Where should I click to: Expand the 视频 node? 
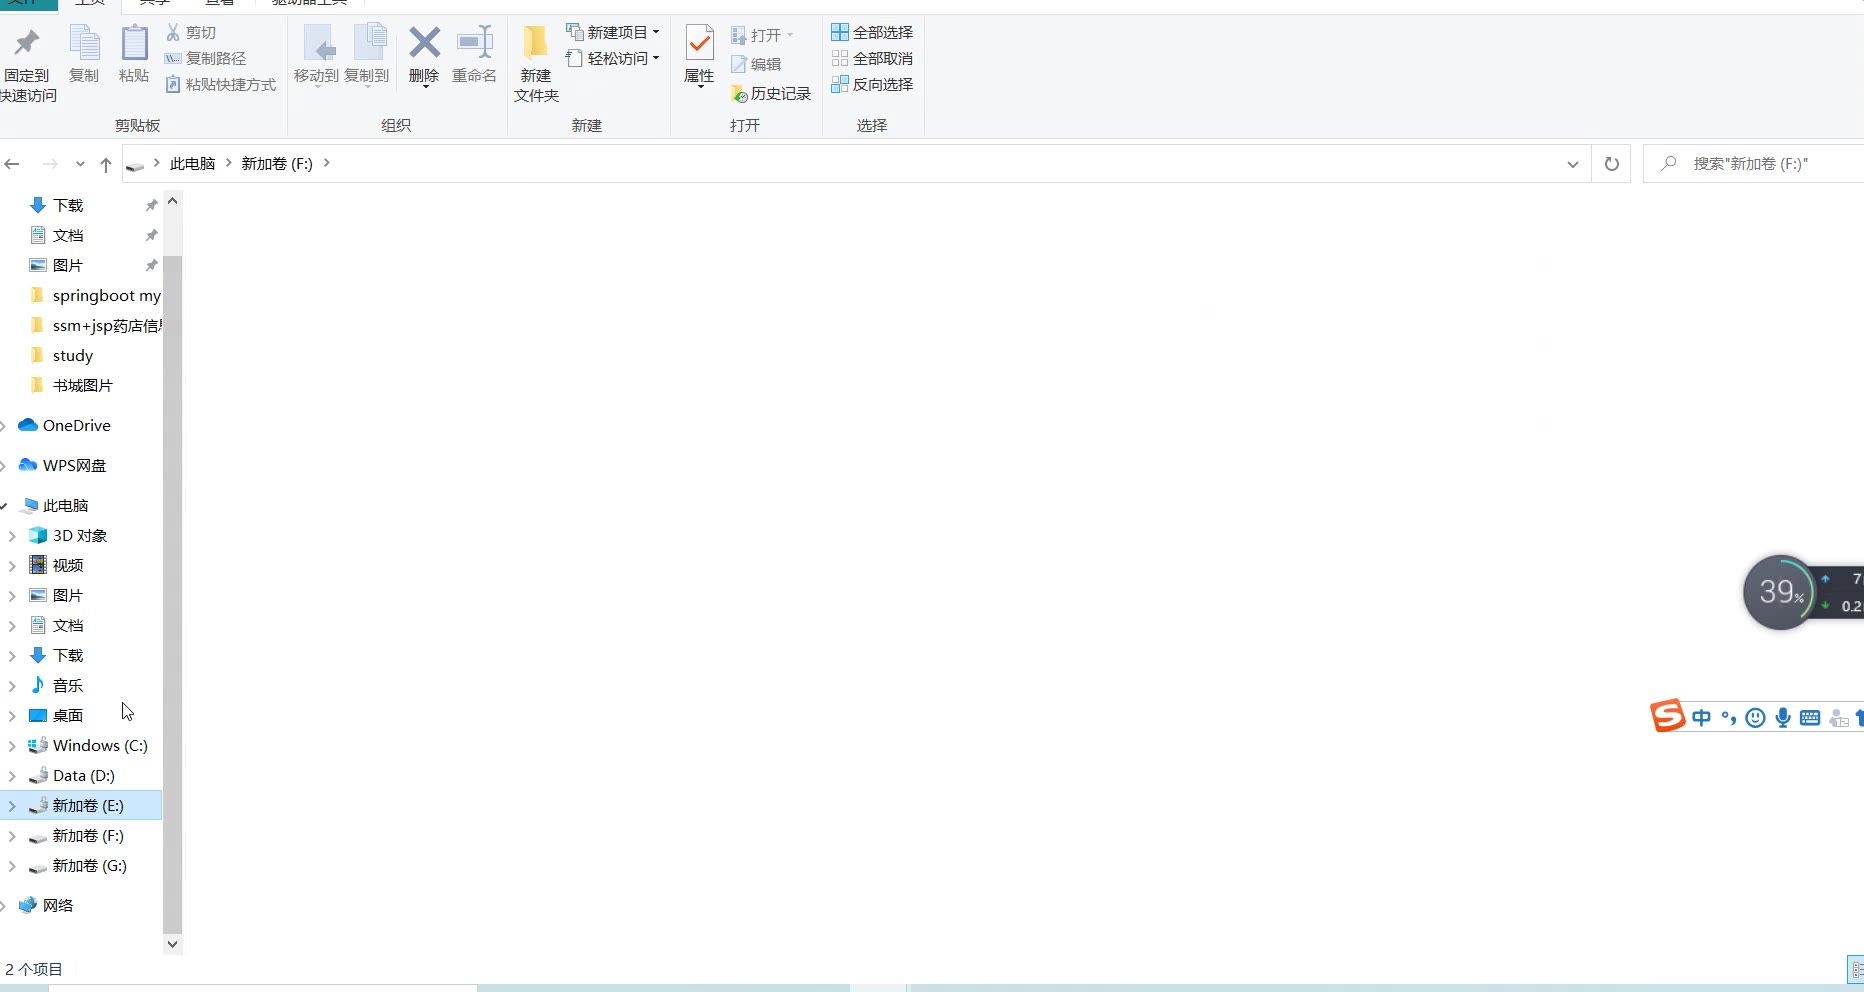[x=12, y=566]
